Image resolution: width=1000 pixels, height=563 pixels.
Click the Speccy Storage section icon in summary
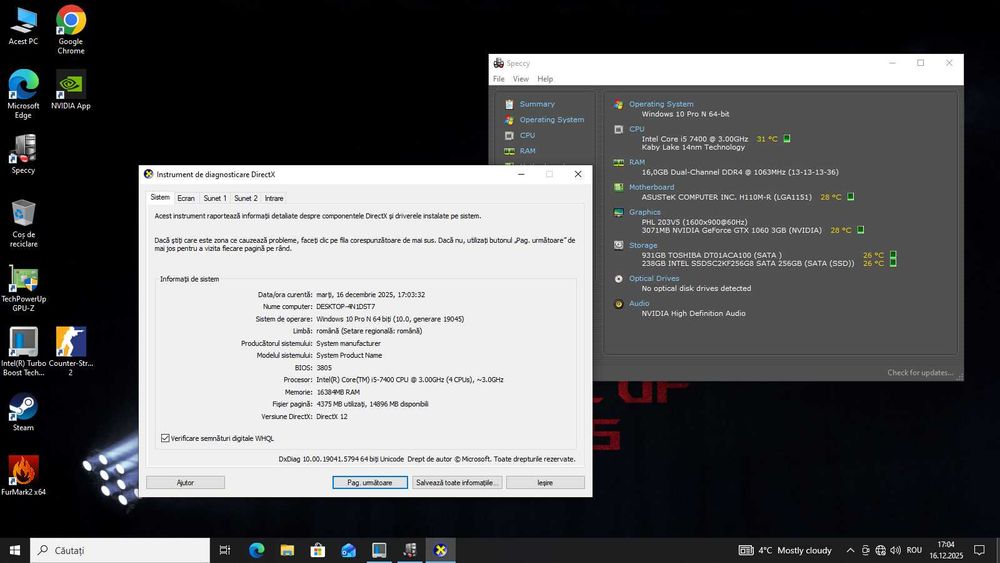click(x=618, y=245)
